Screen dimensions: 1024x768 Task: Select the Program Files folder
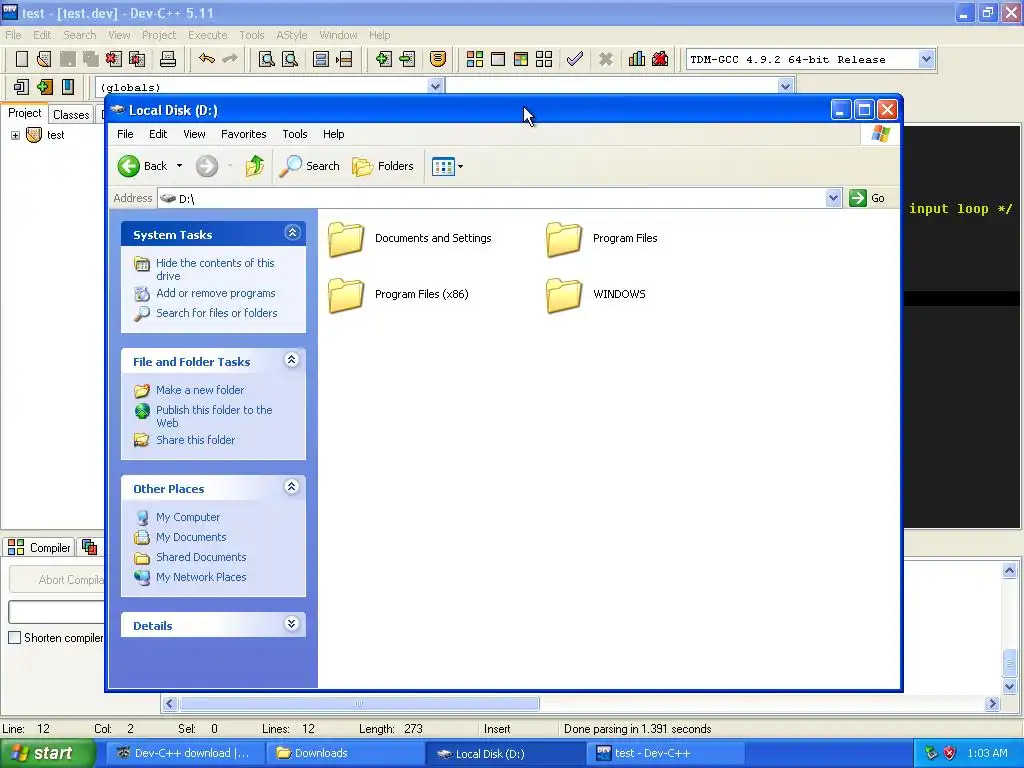click(602, 238)
